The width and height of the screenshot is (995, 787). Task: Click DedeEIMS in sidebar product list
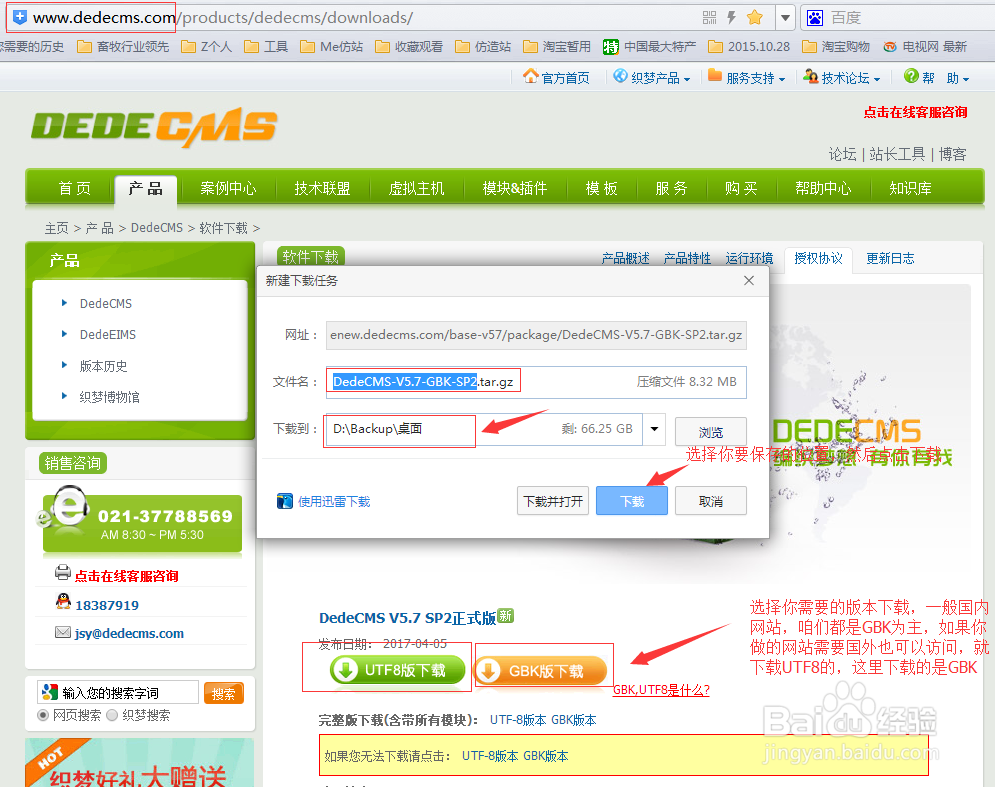pos(107,334)
